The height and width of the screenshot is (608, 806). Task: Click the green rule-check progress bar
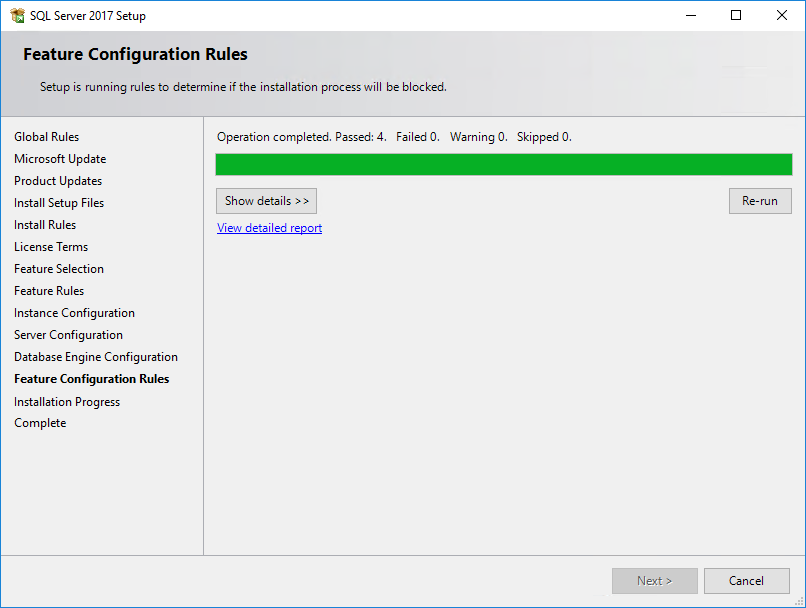tap(504, 164)
